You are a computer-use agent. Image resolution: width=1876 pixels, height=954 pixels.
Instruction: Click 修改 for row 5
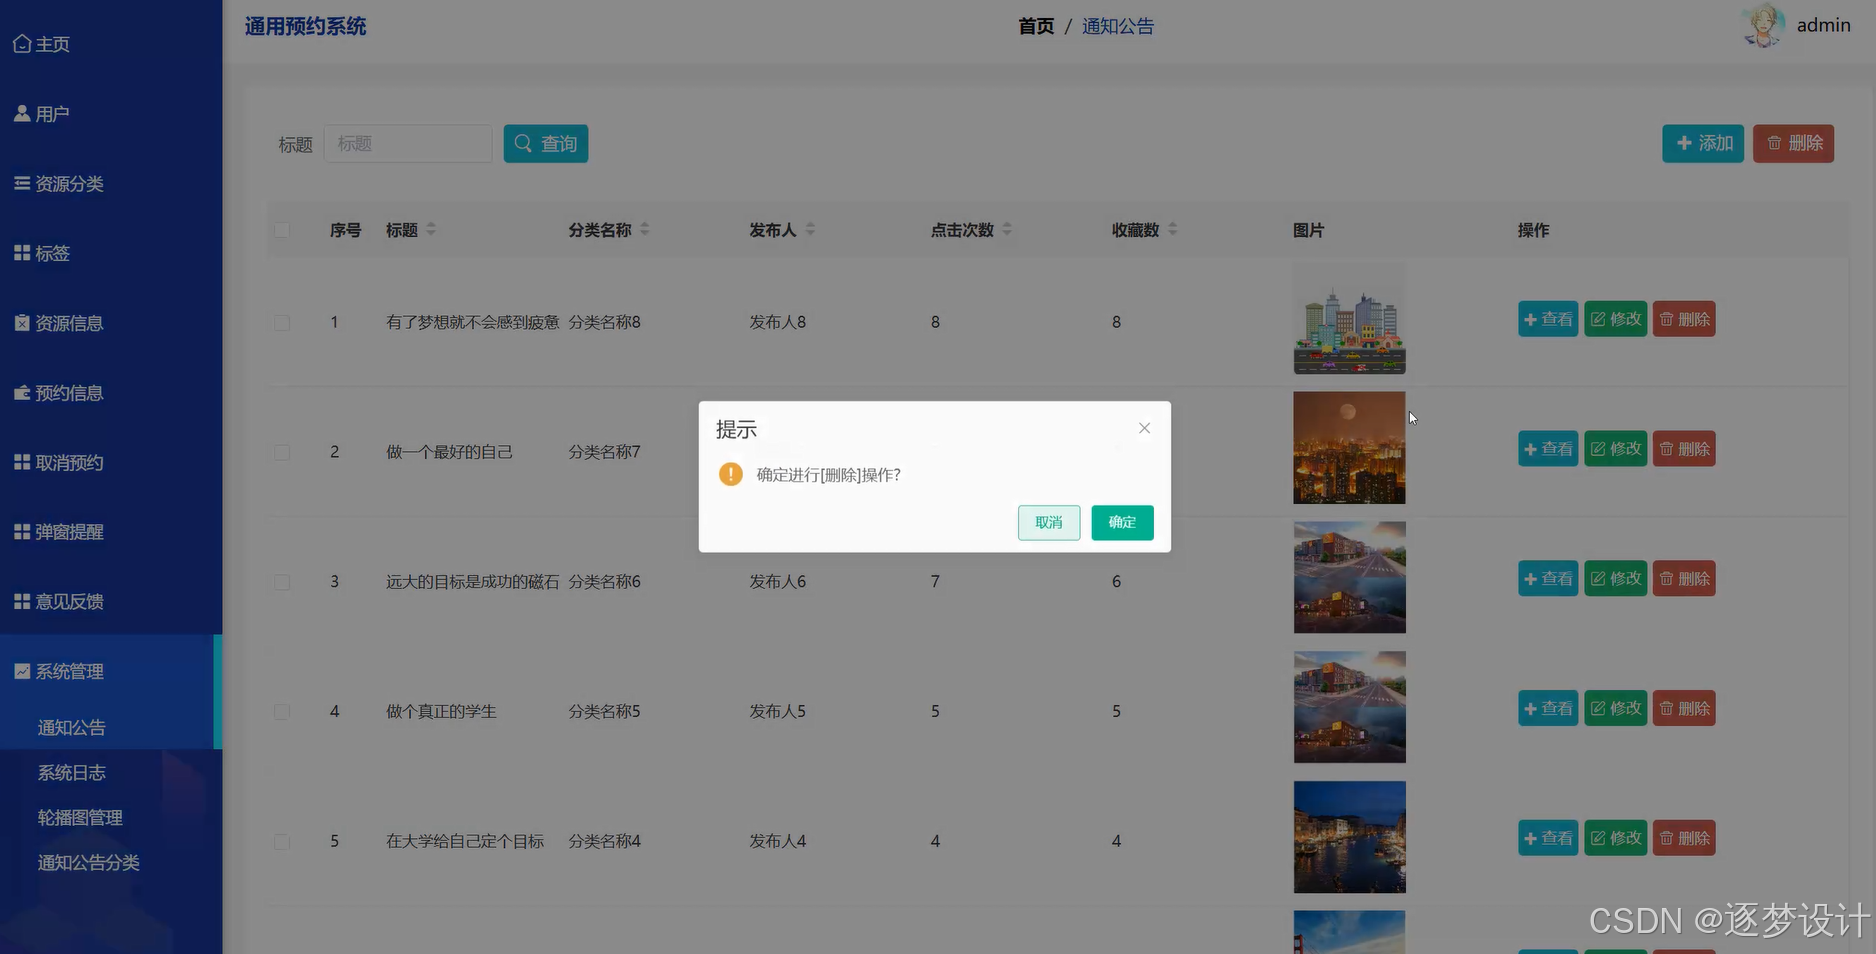click(1615, 838)
